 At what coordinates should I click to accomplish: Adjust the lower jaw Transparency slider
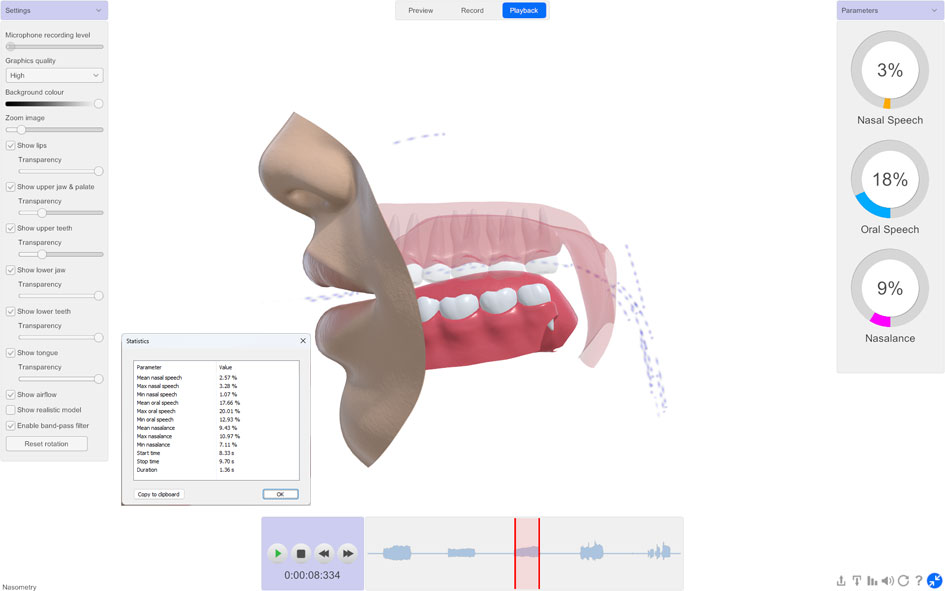coord(60,296)
